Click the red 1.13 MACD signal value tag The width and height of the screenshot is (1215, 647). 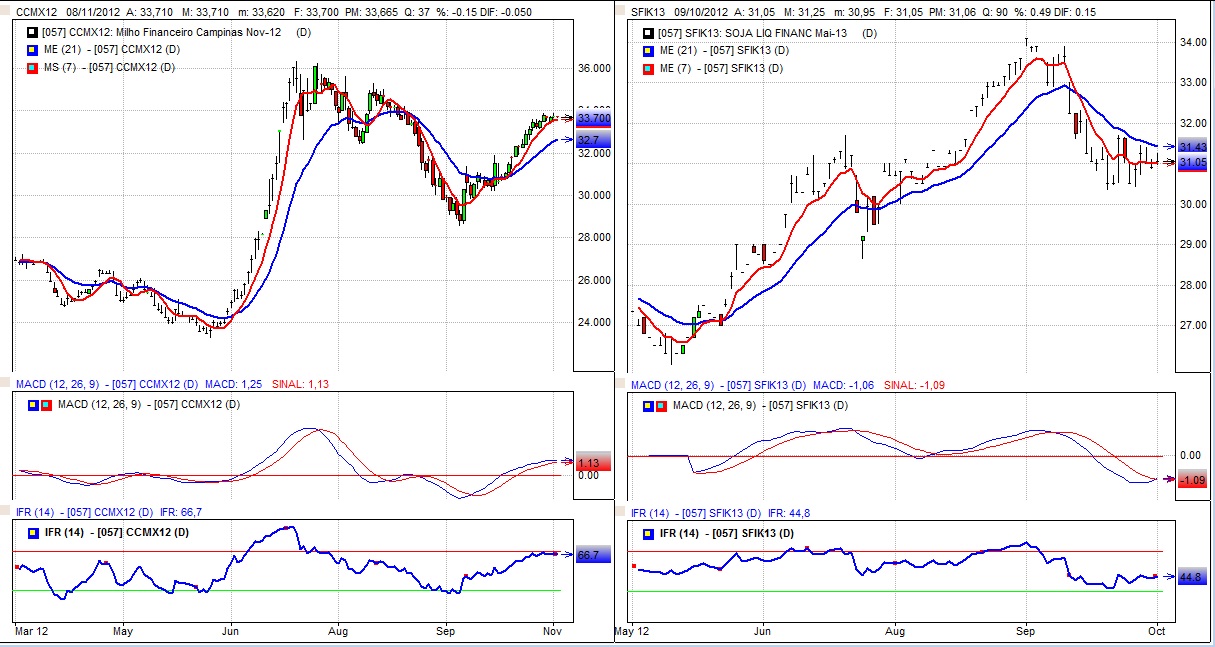[x=589, y=463]
